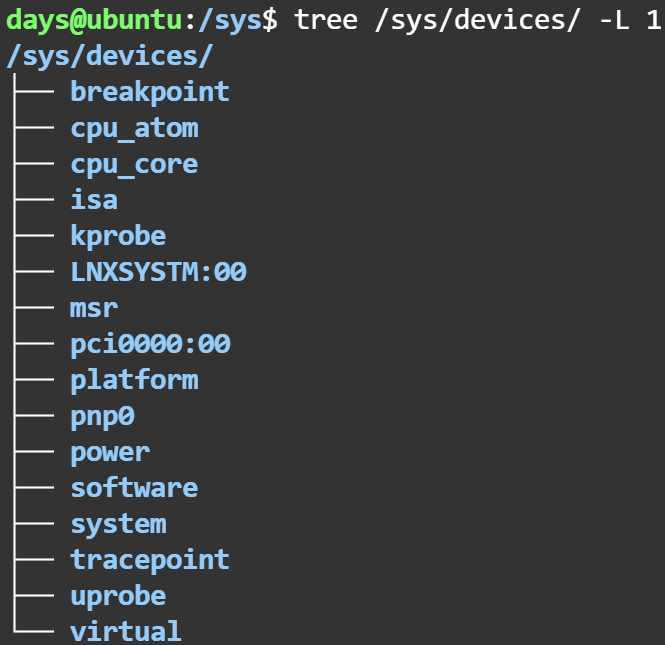This screenshot has height=645, width=665.
Task: Select the cpu_atom directory name
Action: coord(134,128)
